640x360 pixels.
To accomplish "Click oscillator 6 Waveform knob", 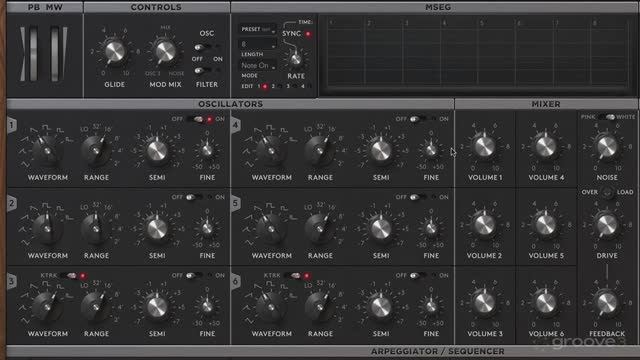I will pyautogui.click(x=271, y=307).
